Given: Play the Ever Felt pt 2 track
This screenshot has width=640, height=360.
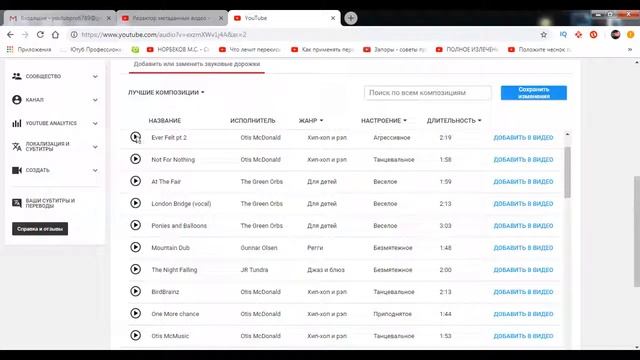Looking at the screenshot, I should point(135,137).
